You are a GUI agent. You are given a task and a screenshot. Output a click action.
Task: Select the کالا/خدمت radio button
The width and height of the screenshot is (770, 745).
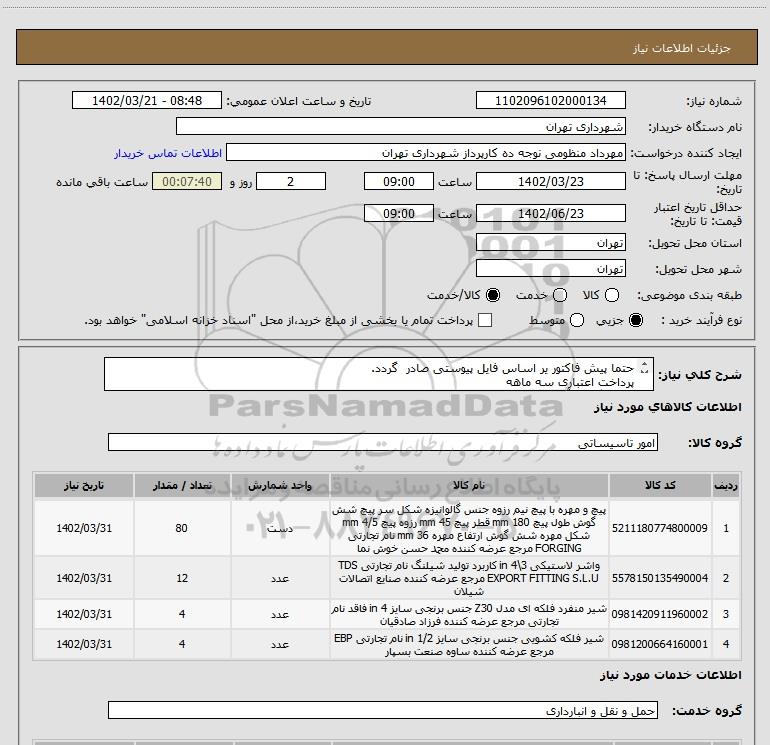pyautogui.click(x=493, y=295)
